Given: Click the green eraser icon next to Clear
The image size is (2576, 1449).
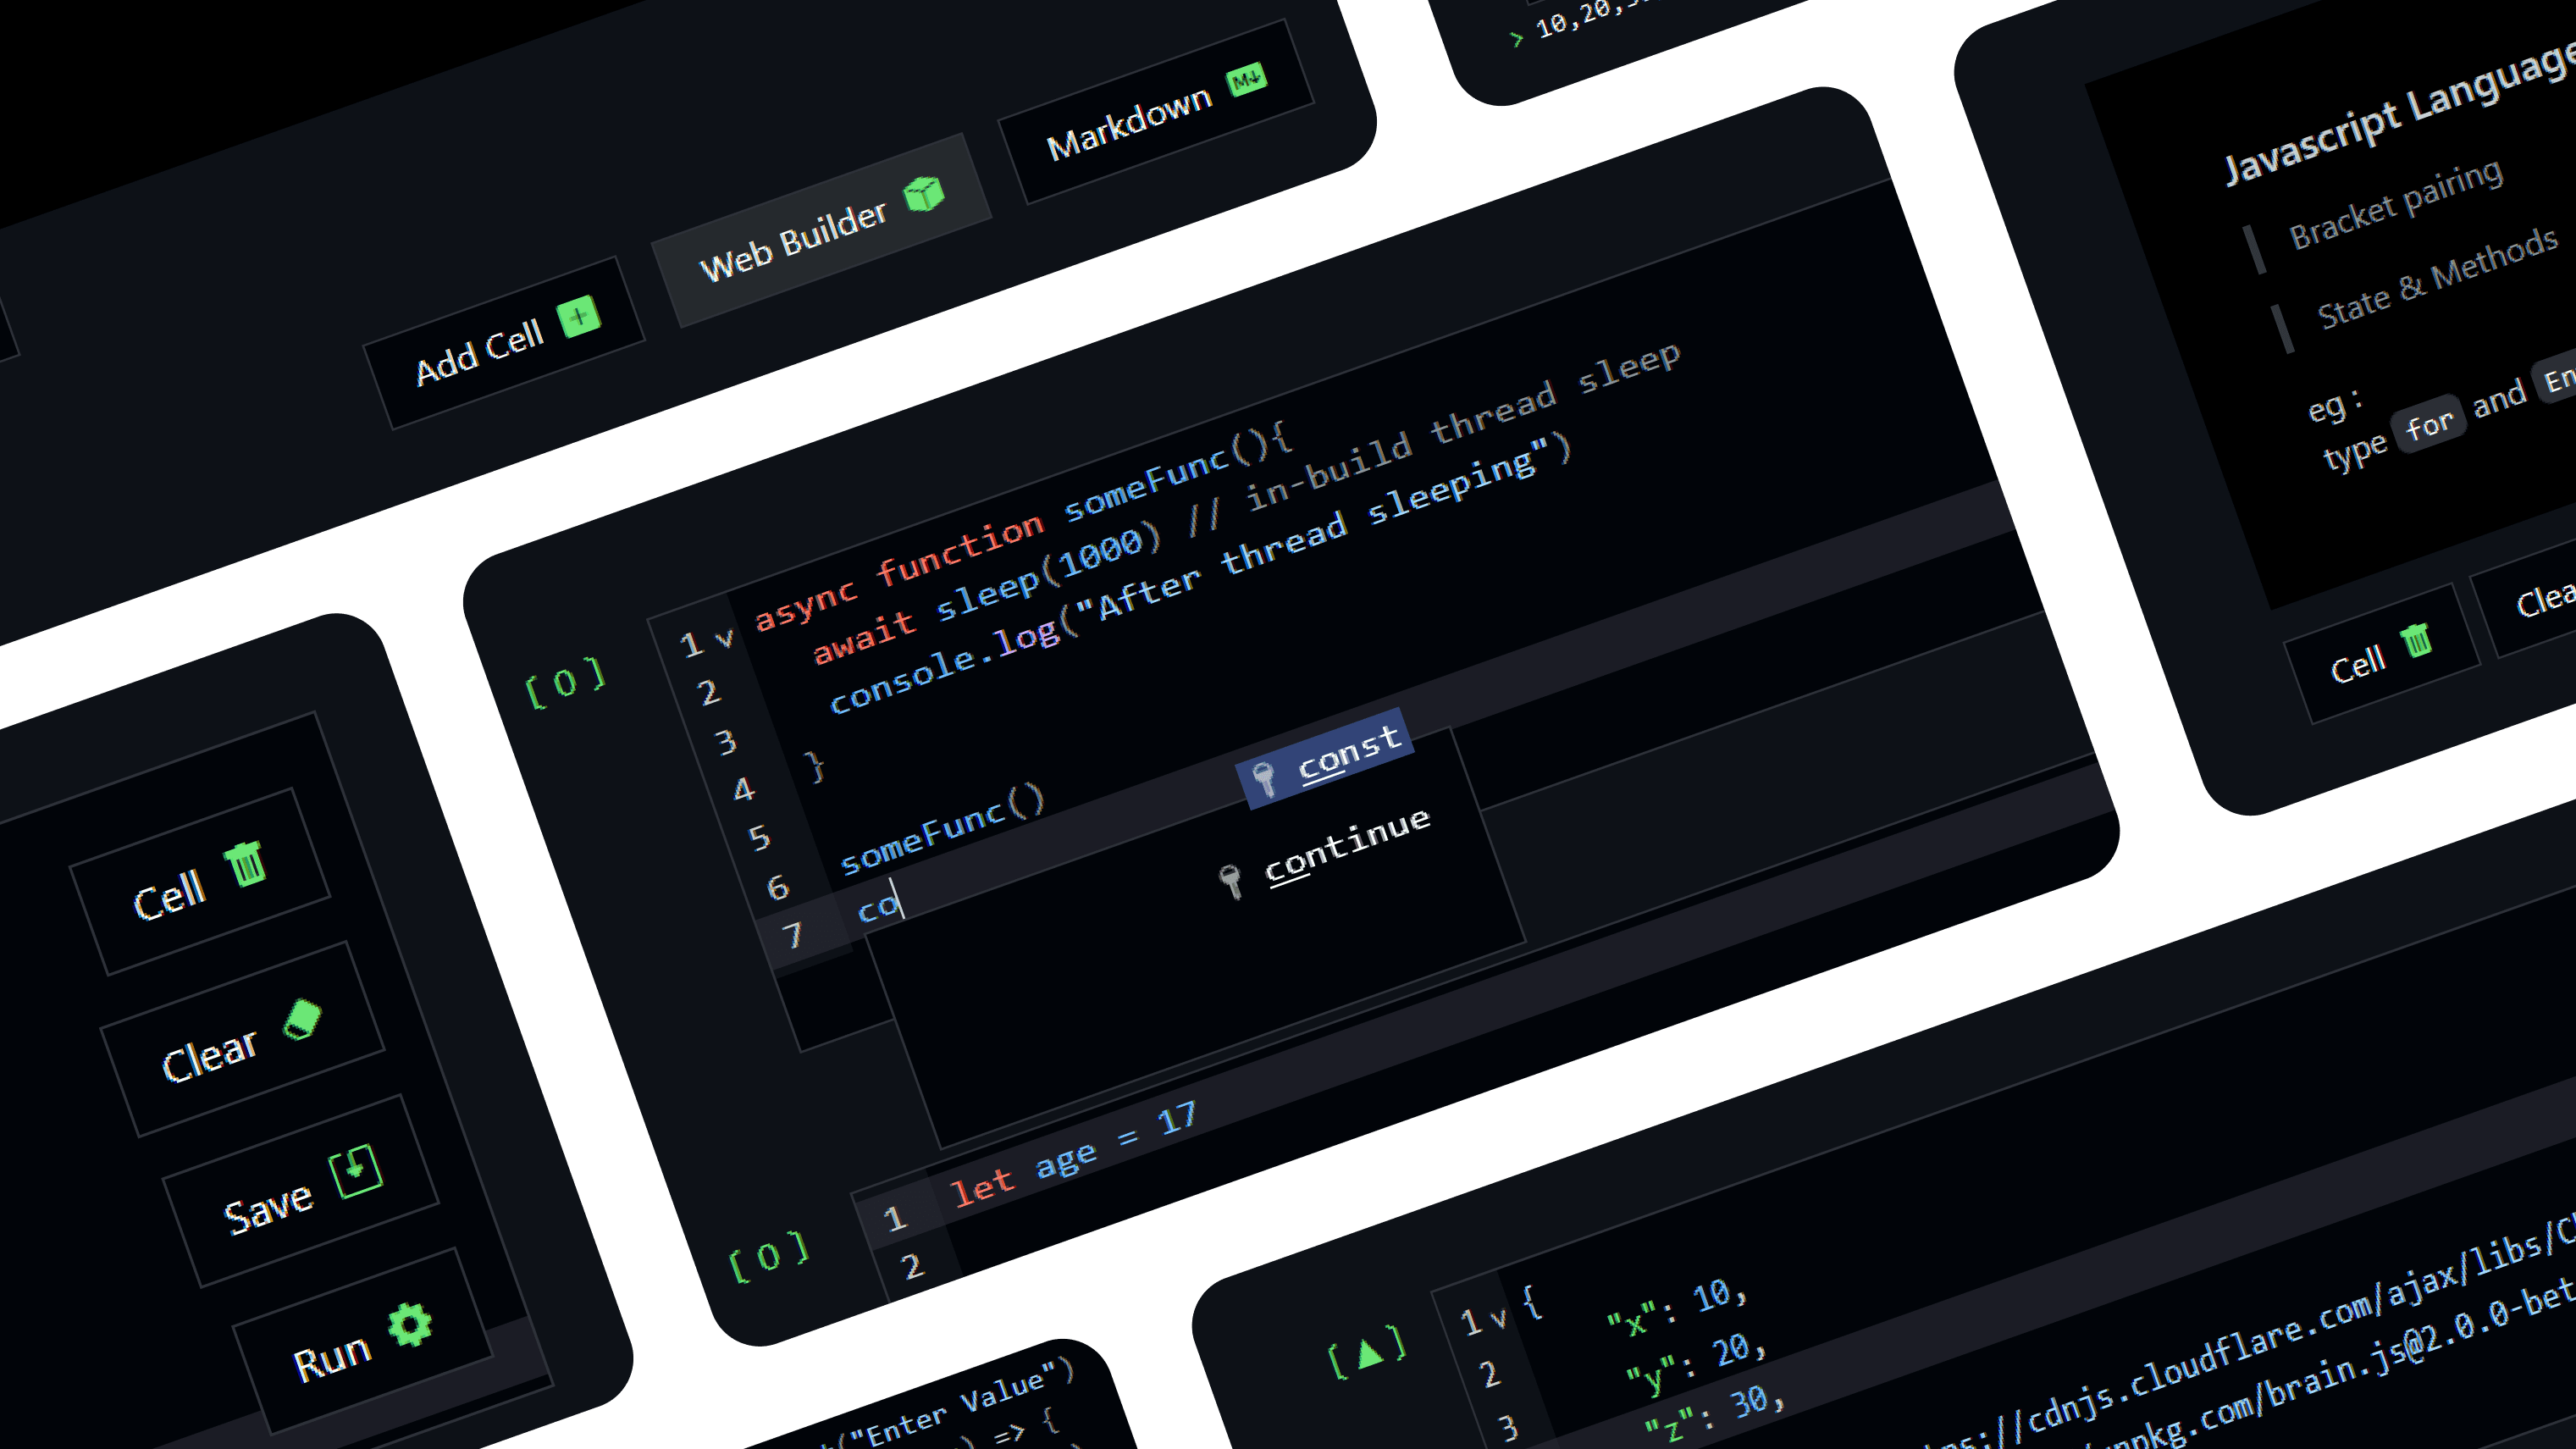Looking at the screenshot, I should pos(302,1019).
